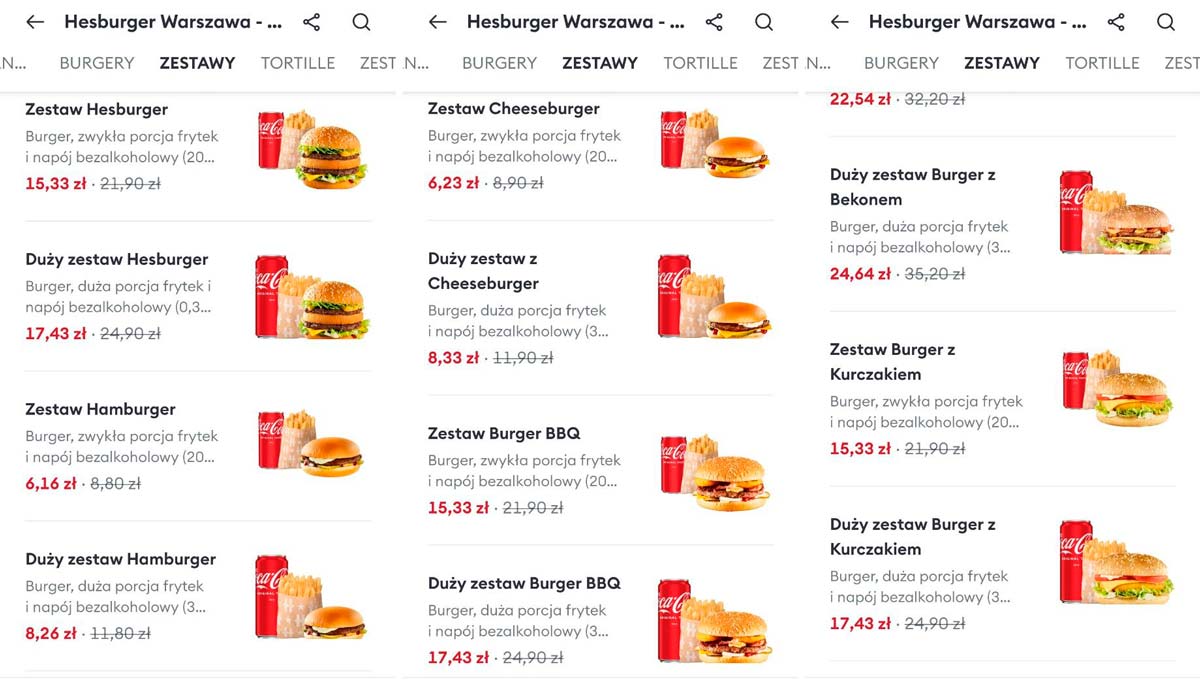The image size is (1200, 685).
Task: Tap the share icon in the third panel
Action: tap(1116, 22)
